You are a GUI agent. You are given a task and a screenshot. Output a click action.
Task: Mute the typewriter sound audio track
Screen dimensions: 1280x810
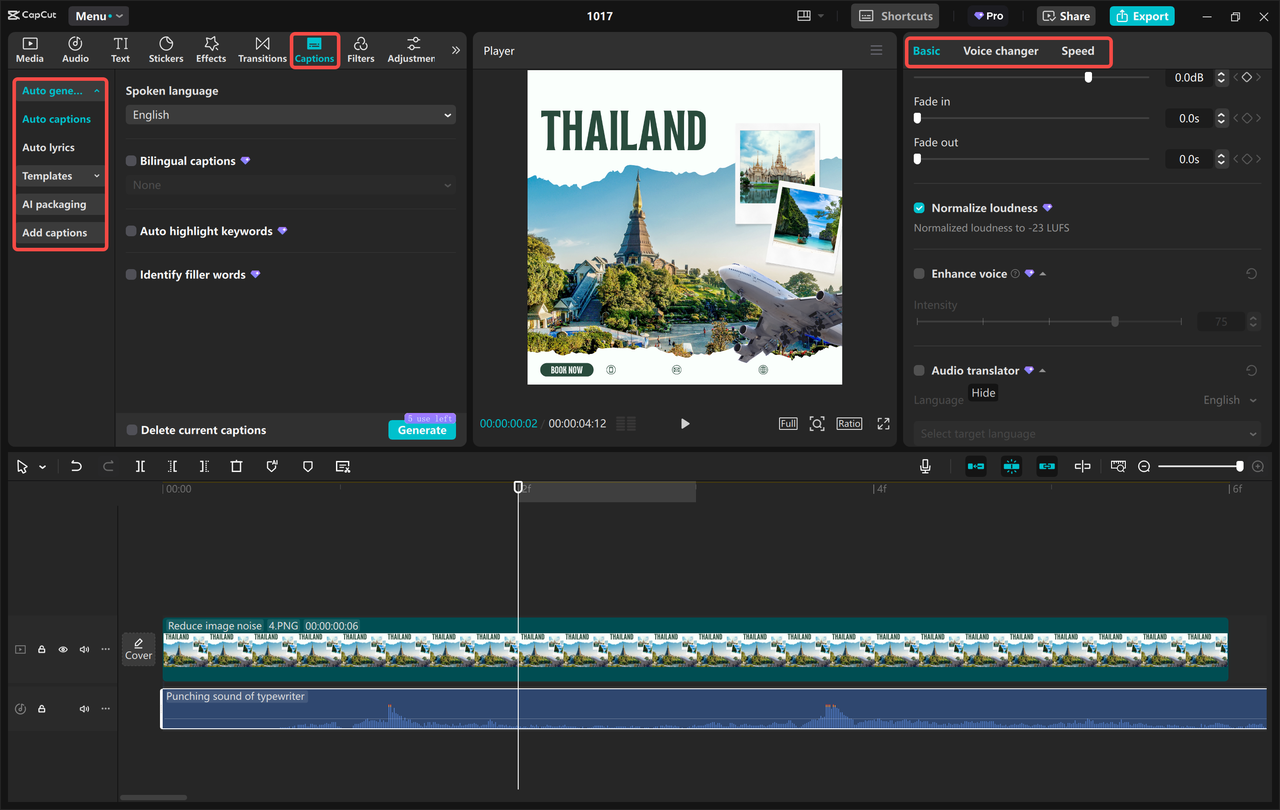click(84, 708)
